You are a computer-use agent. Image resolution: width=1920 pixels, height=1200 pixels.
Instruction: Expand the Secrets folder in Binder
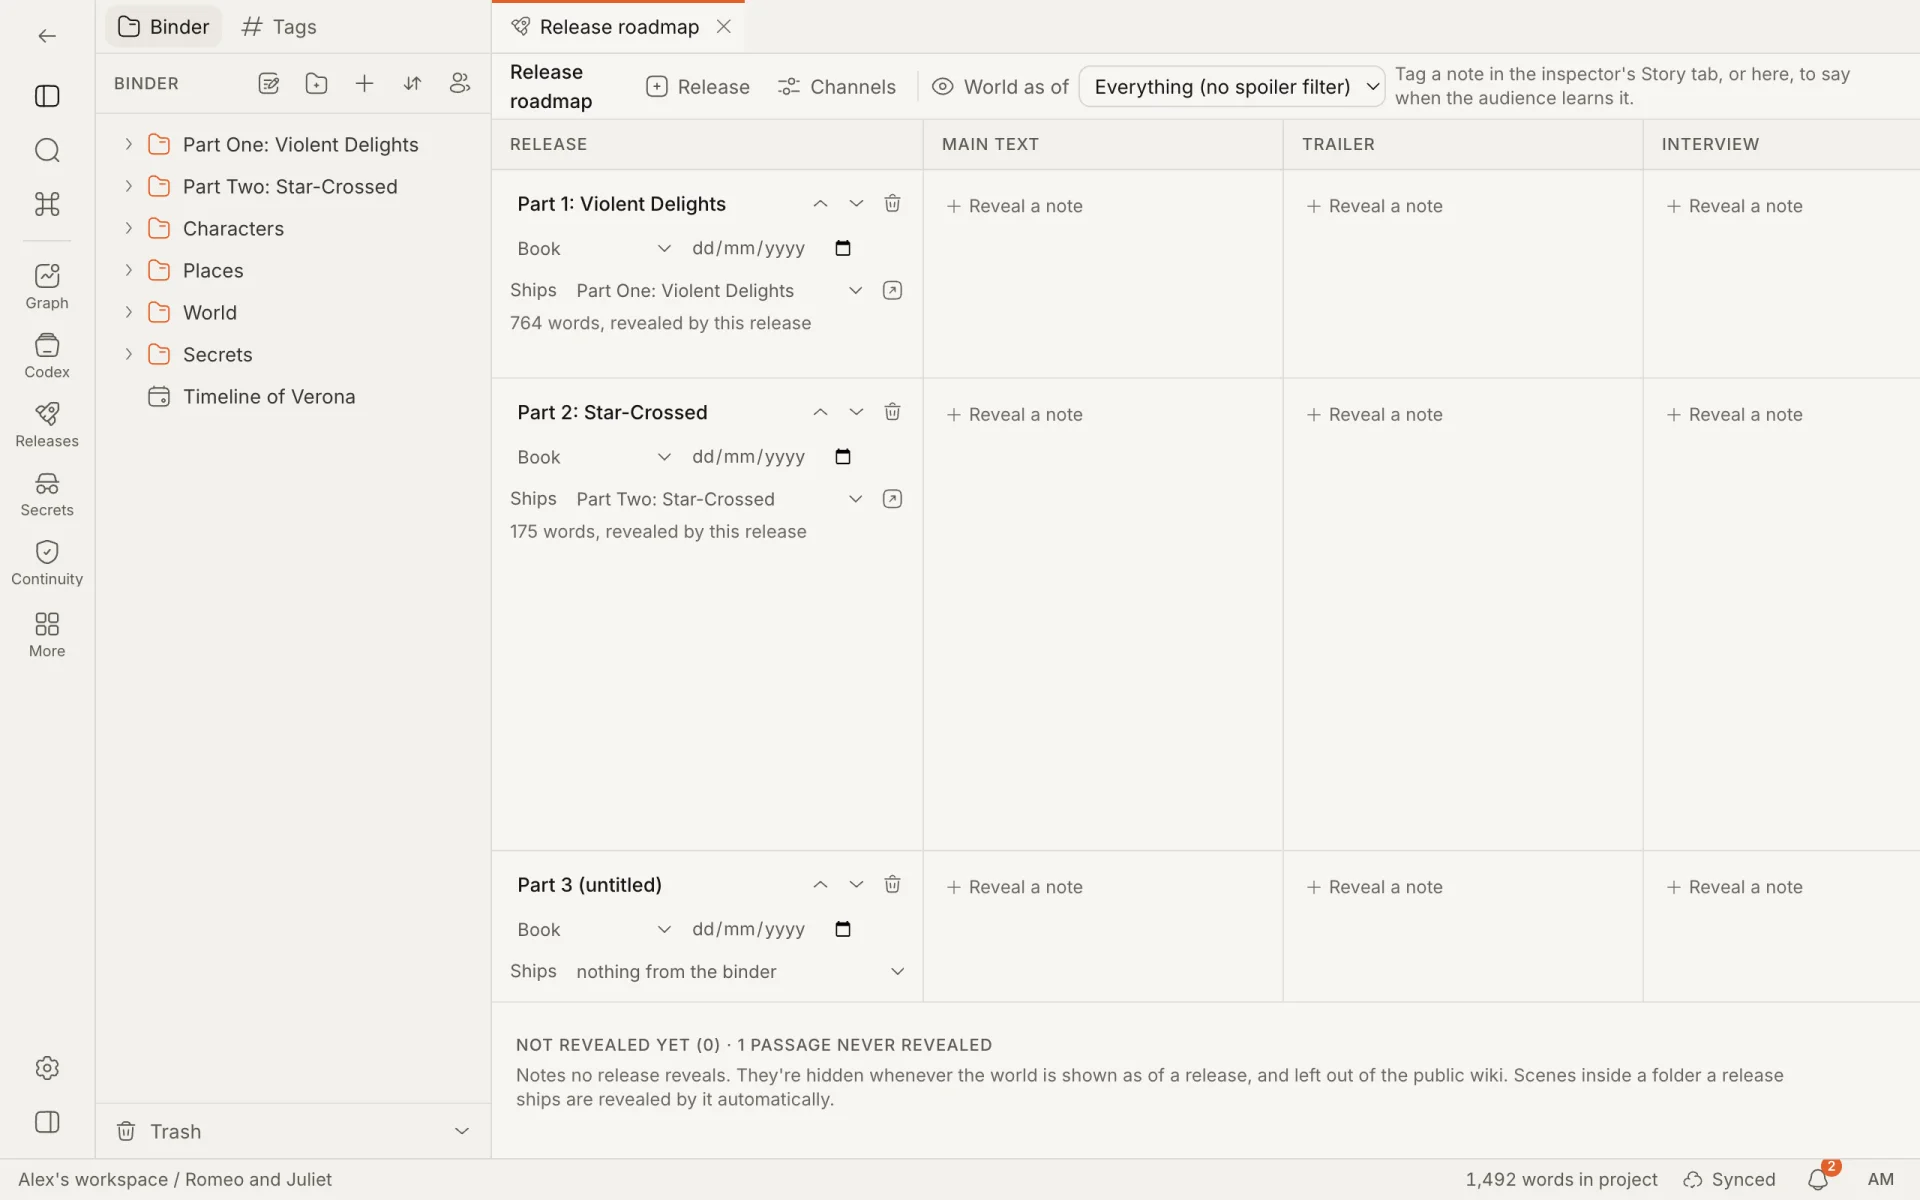pyautogui.click(x=128, y=354)
